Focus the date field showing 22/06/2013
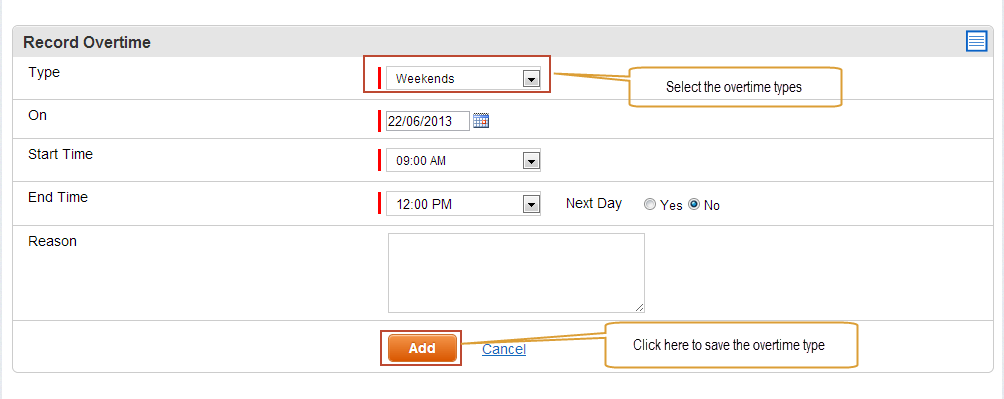 click(x=428, y=120)
